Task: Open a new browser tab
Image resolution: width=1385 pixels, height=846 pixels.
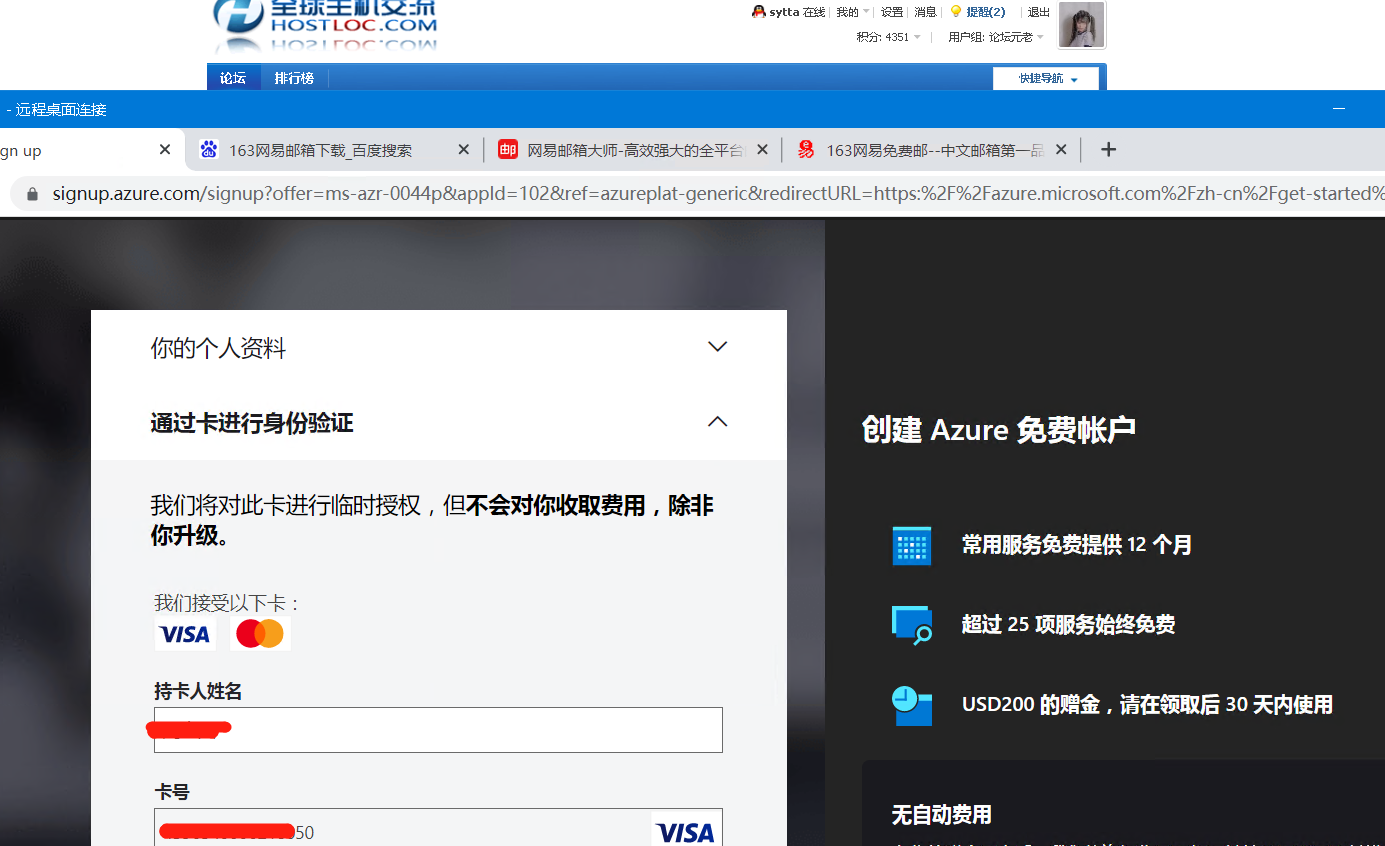Action: pyautogui.click(x=1108, y=149)
